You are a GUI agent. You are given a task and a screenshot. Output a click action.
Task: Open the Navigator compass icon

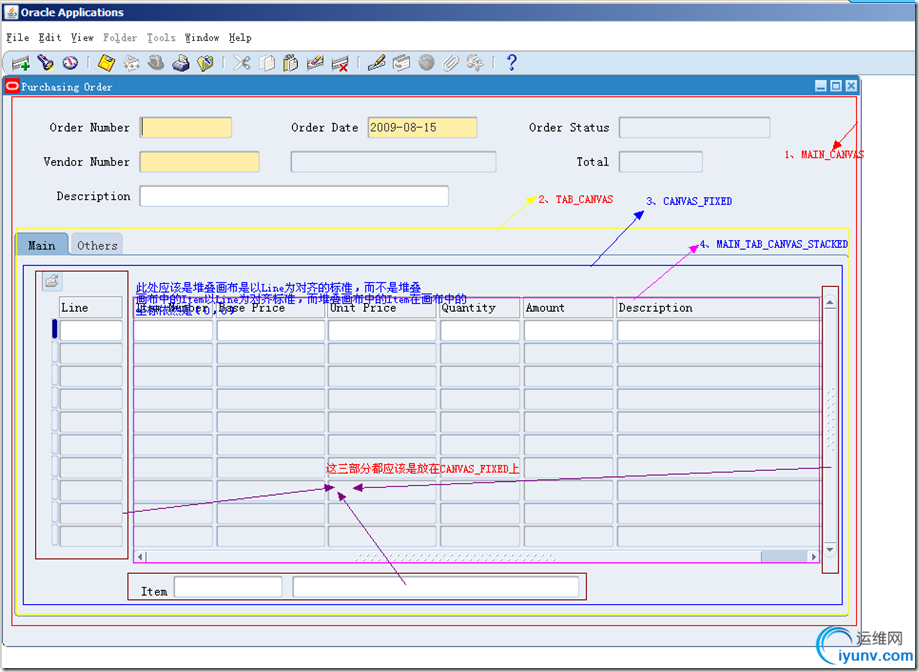point(70,63)
